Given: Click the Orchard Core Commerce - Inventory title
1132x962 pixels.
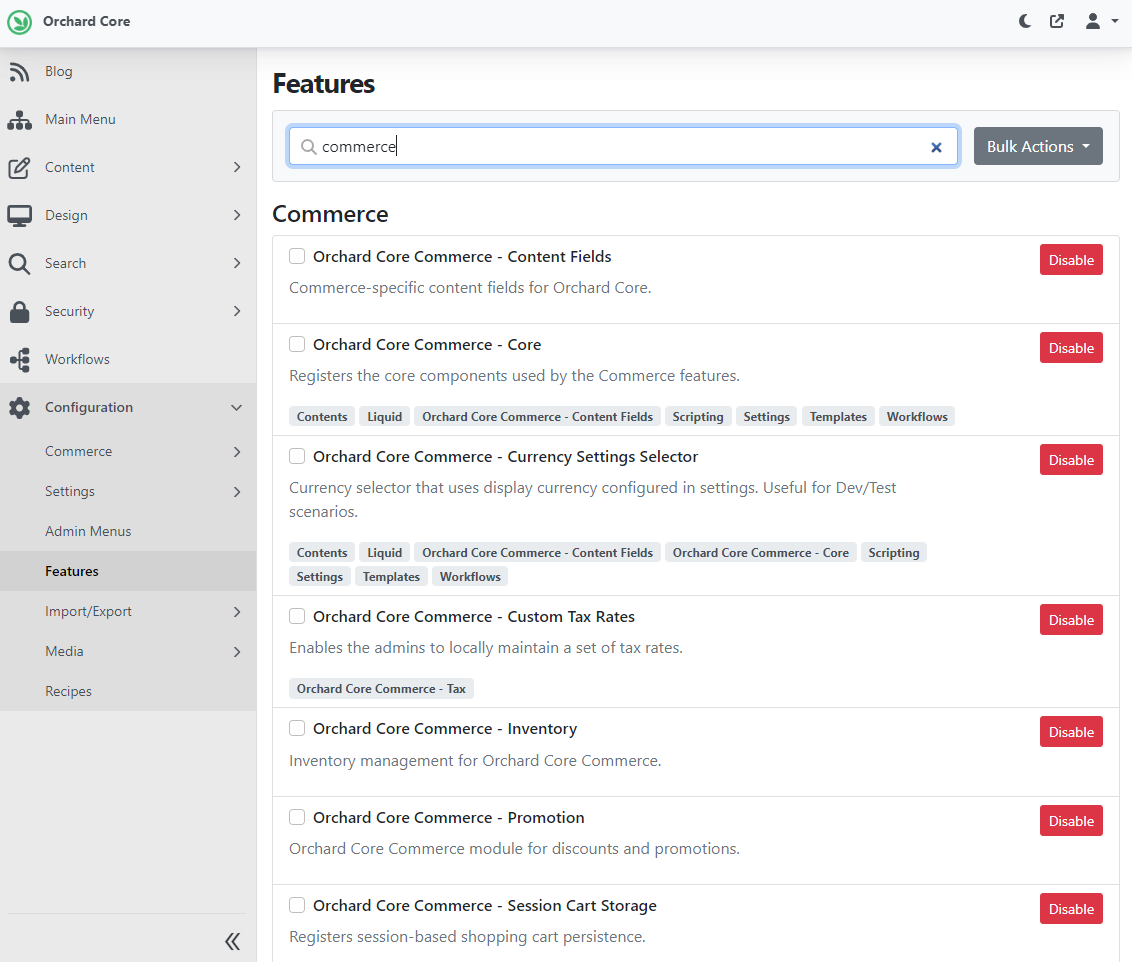Looking at the screenshot, I should [x=445, y=729].
